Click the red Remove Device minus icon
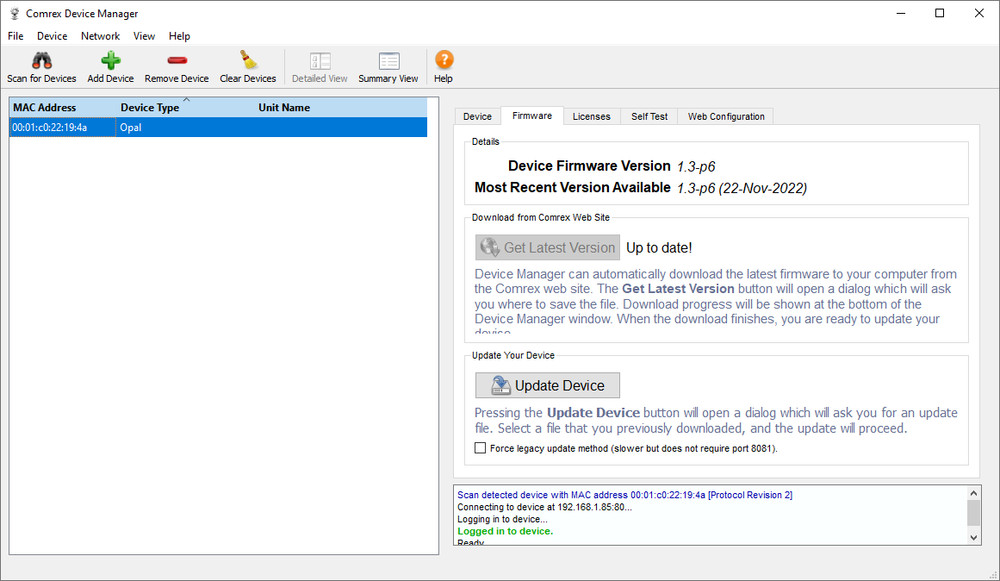1000x581 pixels. pos(177,61)
